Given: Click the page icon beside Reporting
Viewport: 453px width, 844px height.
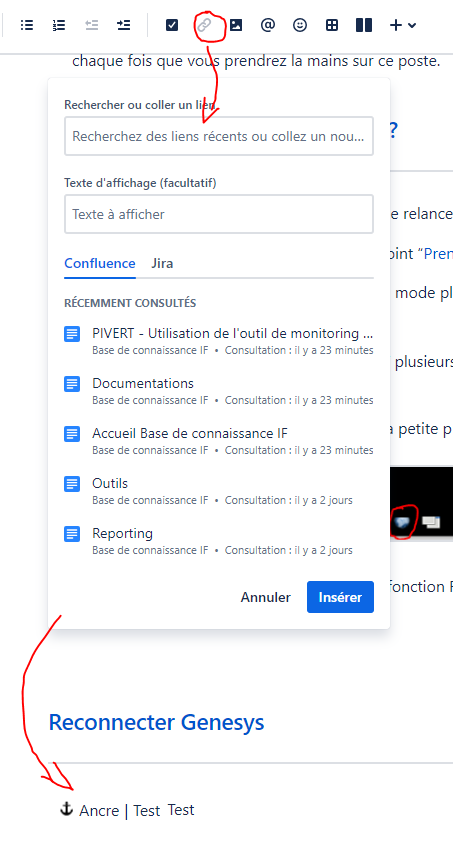Looking at the screenshot, I should [72, 534].
